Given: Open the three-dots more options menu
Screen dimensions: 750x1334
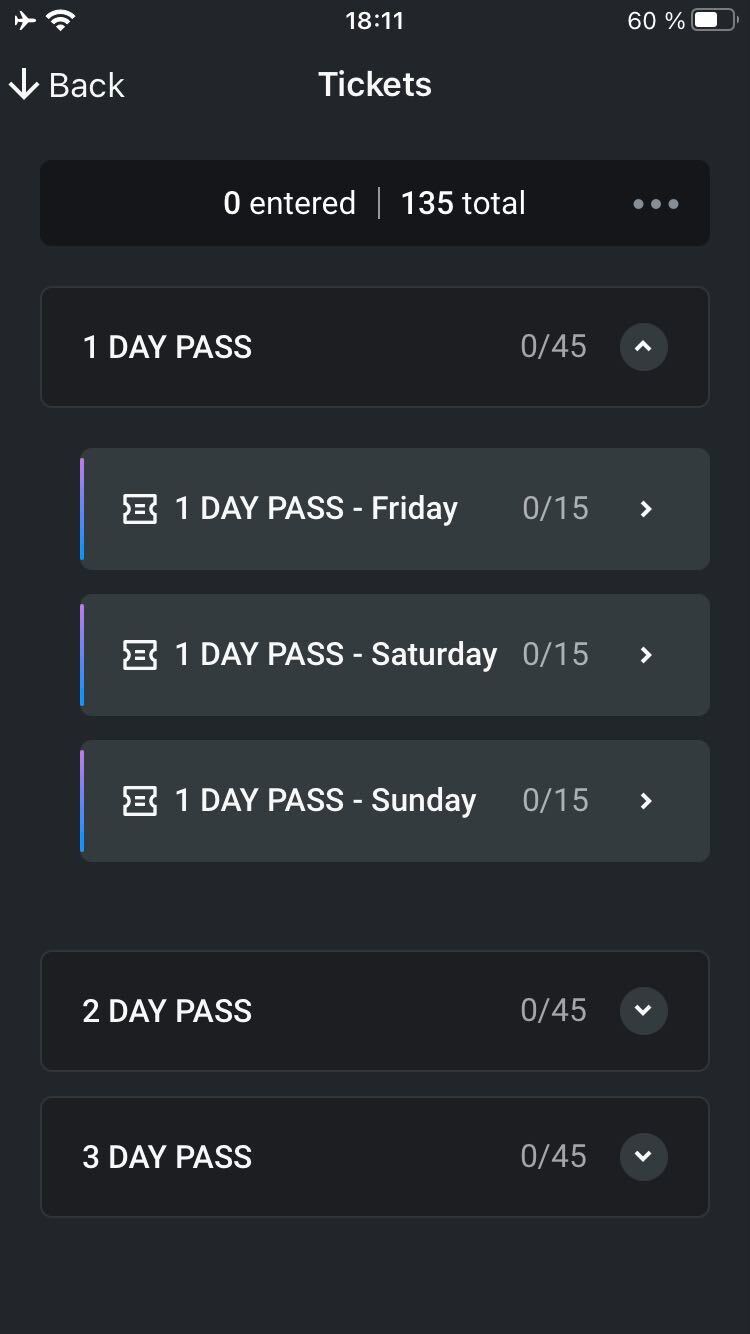Looking at the screenshot, I should click(x=656, y=204).
